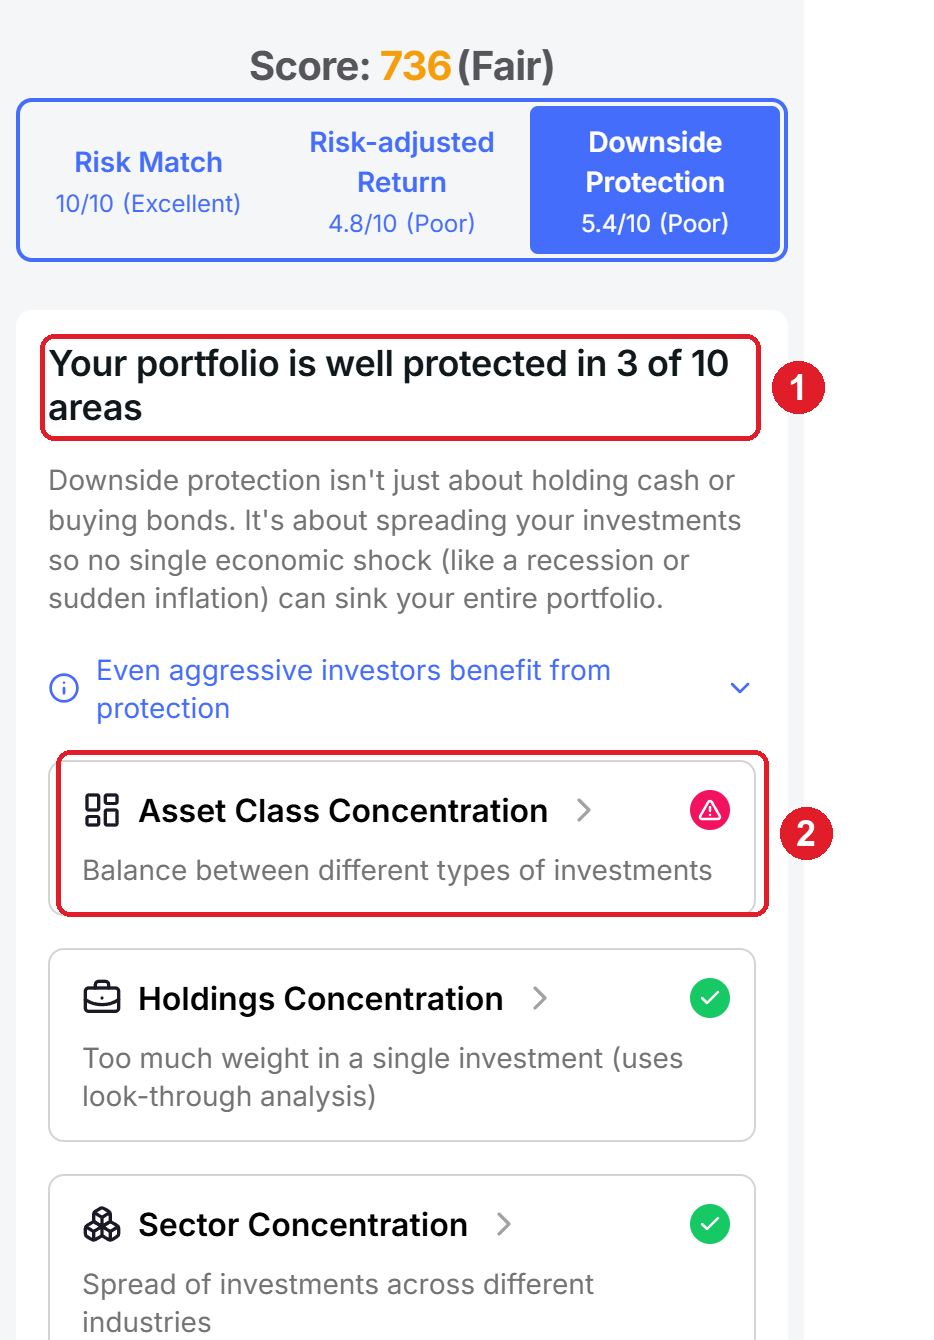934x1340 pixels.
Task: Click red annotation marker number 2
Action: [806, 833]
